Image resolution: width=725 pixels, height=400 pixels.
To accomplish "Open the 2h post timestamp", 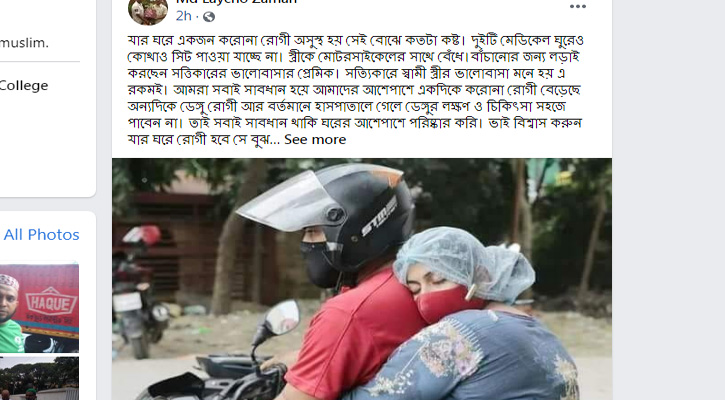I will pyautogui.click(x=183, y=16).
